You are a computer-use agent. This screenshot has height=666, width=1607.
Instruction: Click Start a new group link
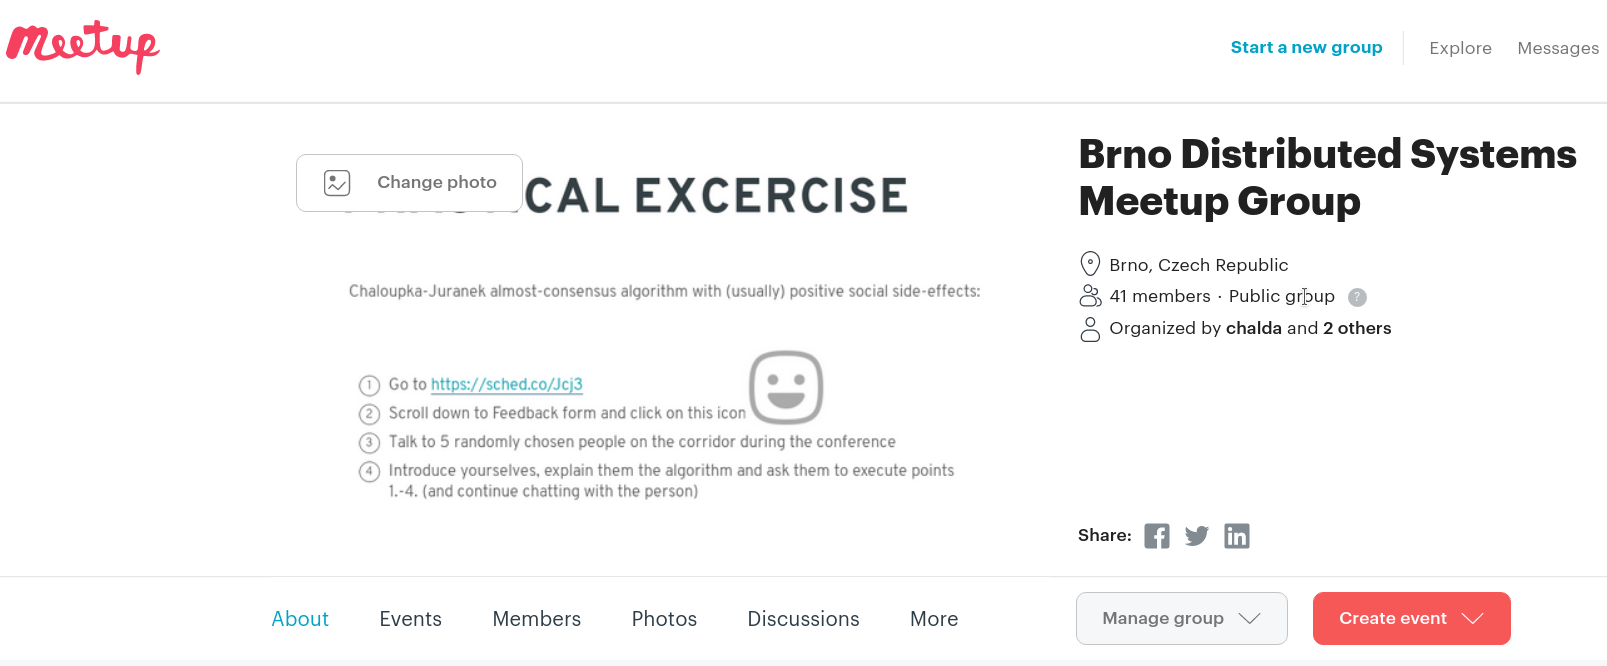click(1306, 47)
